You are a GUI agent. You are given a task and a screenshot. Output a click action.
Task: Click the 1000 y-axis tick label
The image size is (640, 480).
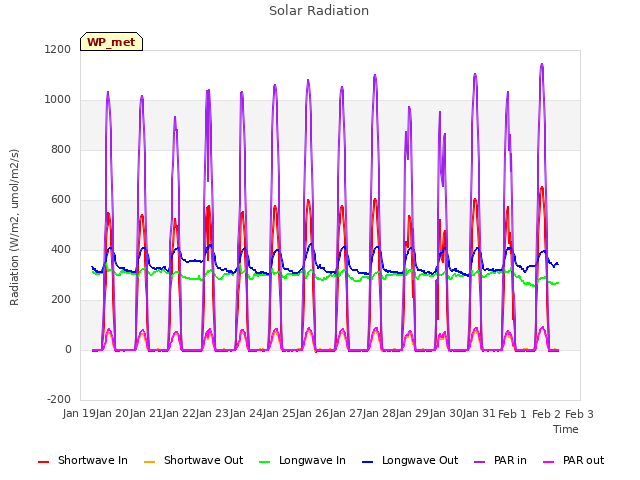[x=58, y=100]
